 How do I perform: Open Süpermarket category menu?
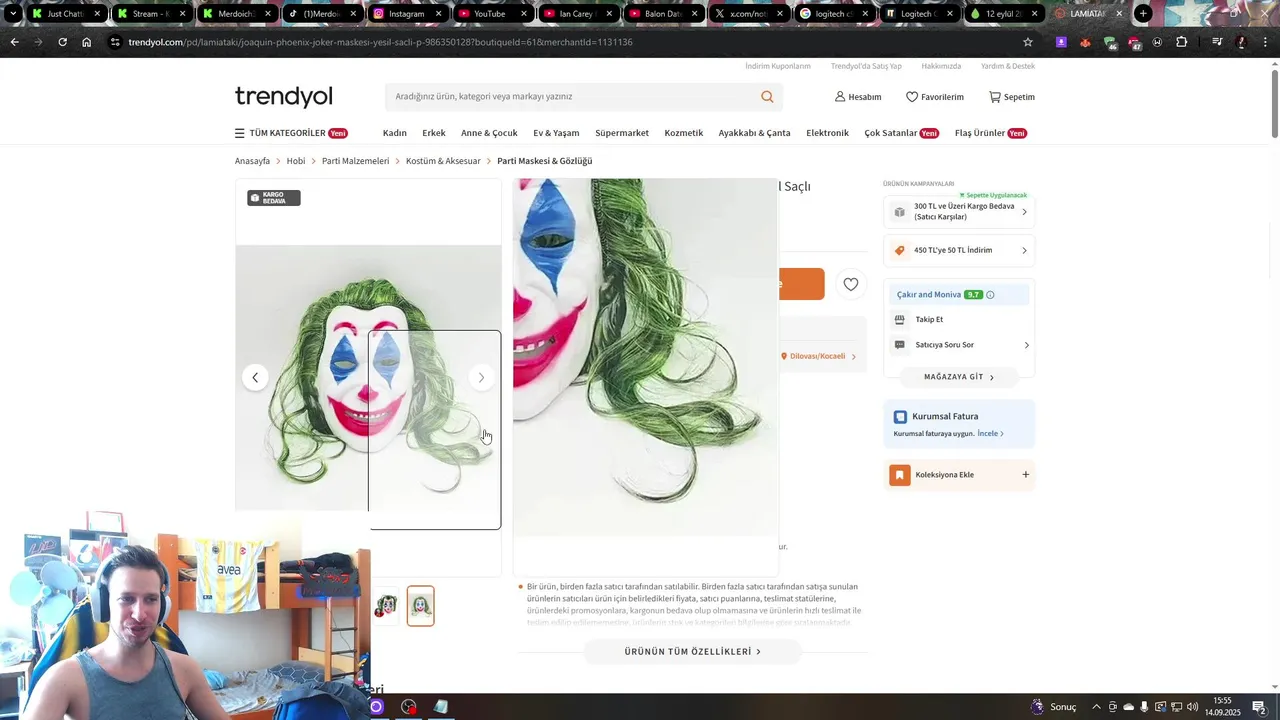[622, 133]
